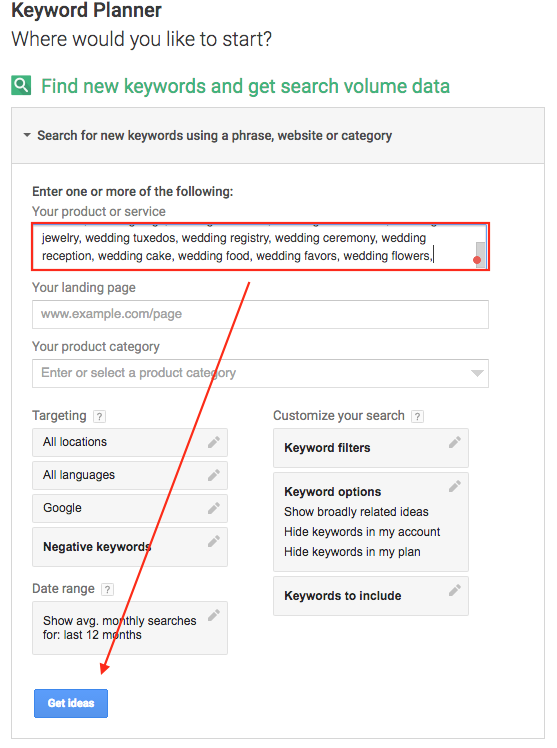Click the product box scrollbar
557x748 pixels.
click(x=480, y=254)
